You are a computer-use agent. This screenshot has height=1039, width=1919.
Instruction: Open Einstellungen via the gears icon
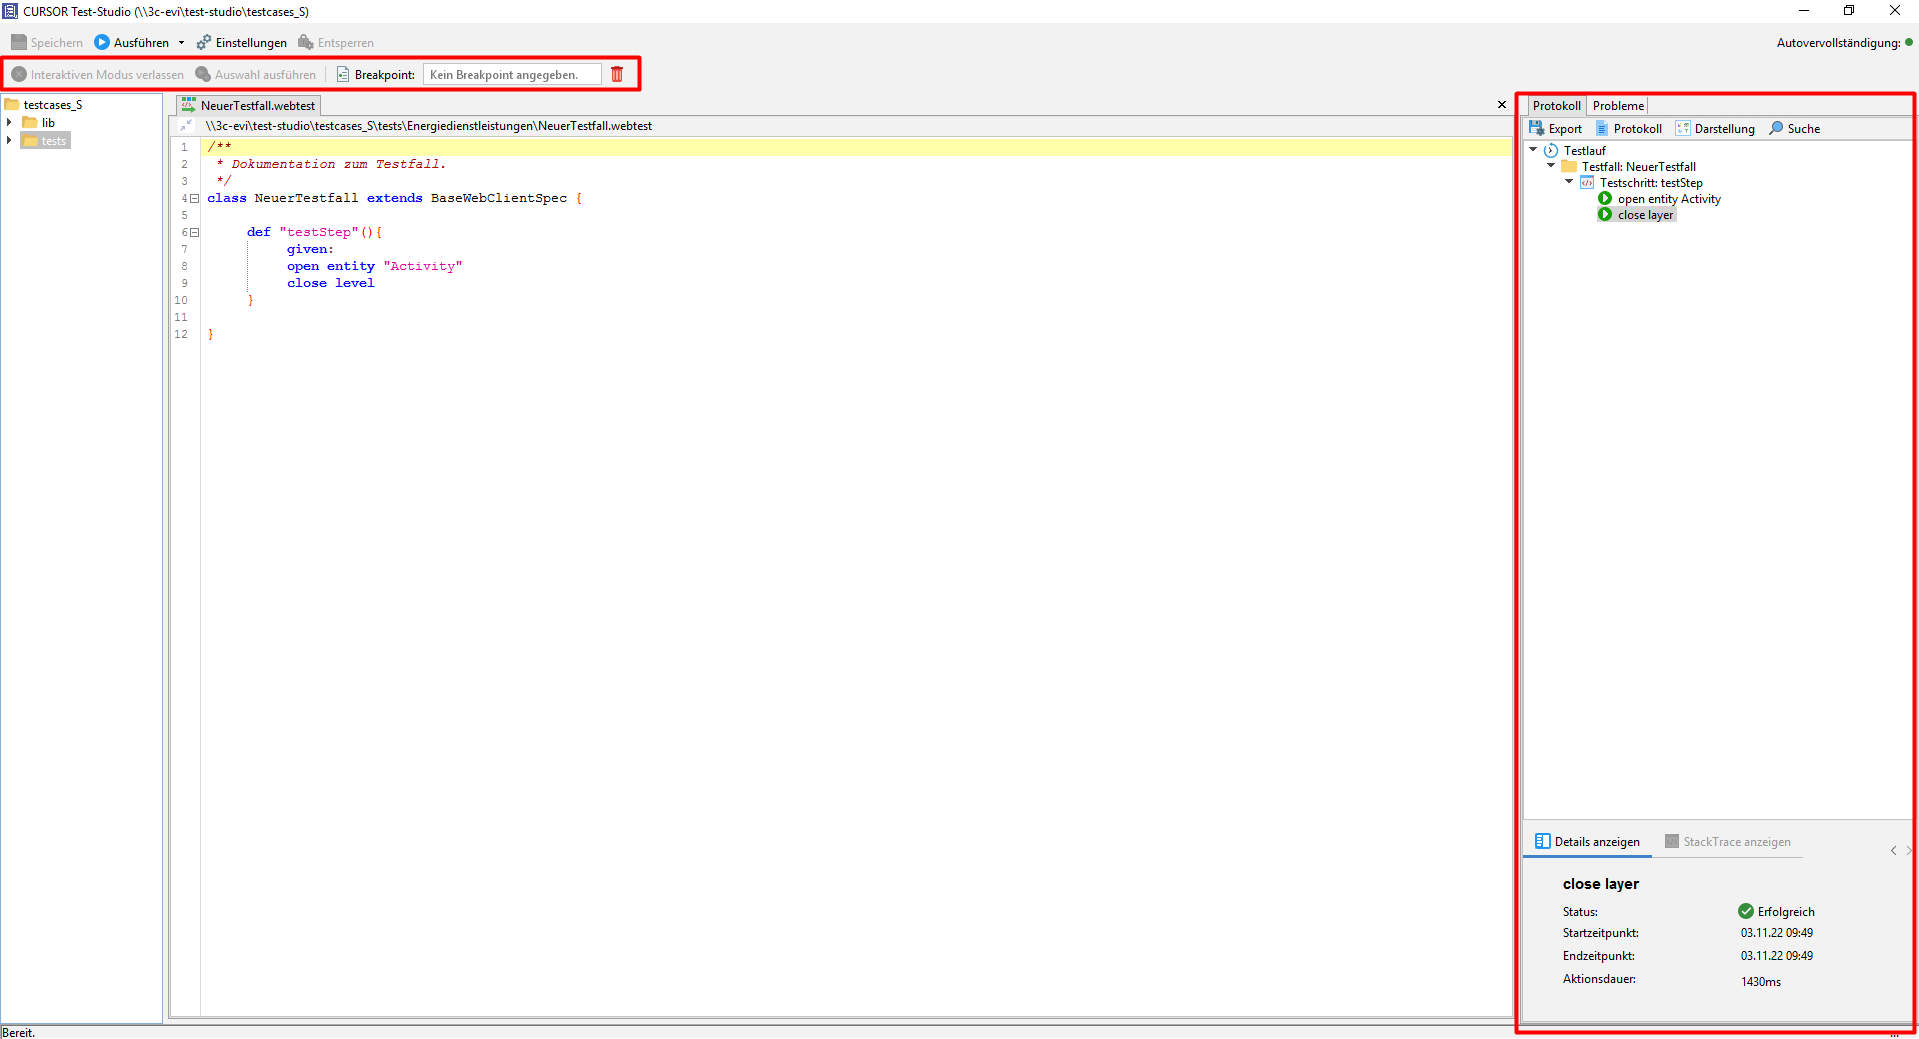(x=204, y=42)
